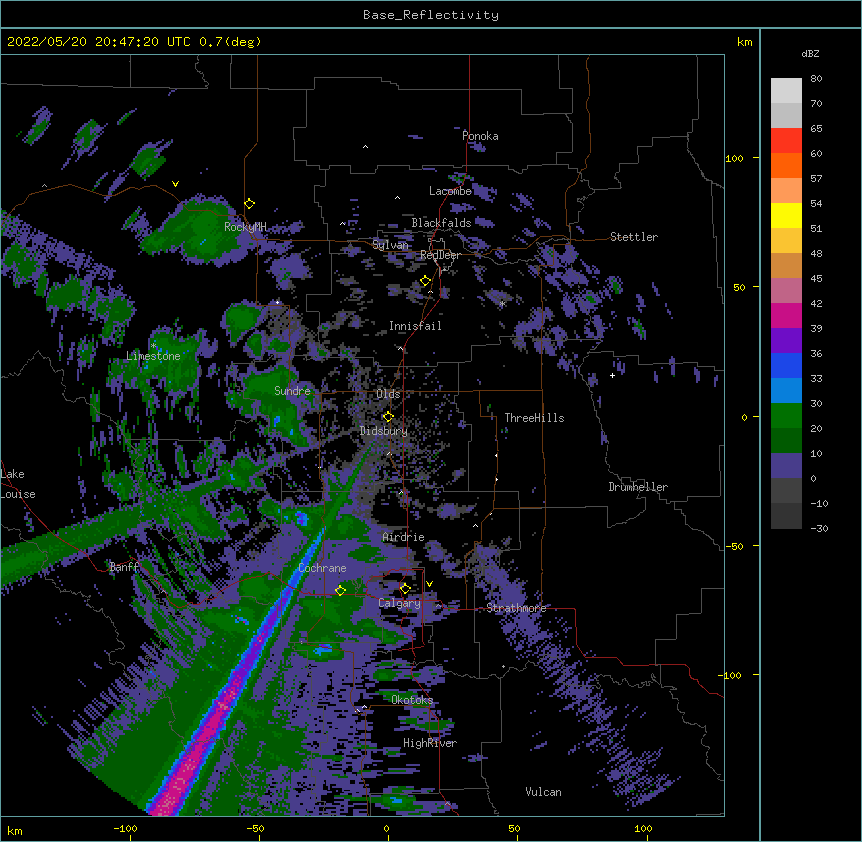Click the RockyMH label
862x842 pixels.
pyautogui.click(x=245, y=226)
